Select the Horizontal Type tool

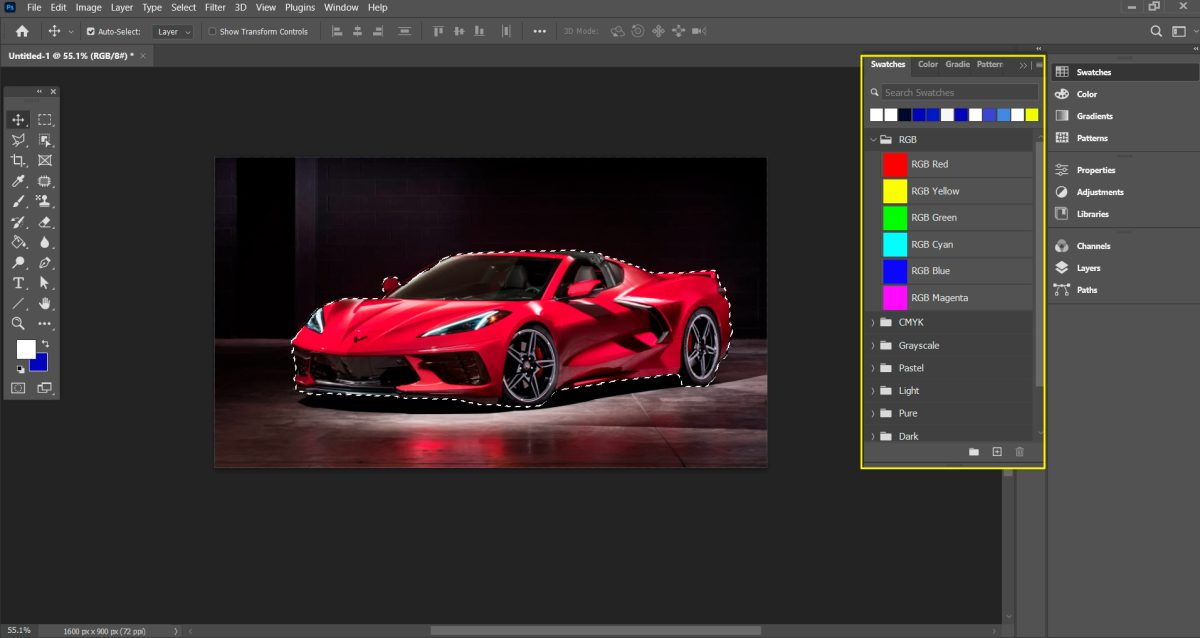[18, 283]
